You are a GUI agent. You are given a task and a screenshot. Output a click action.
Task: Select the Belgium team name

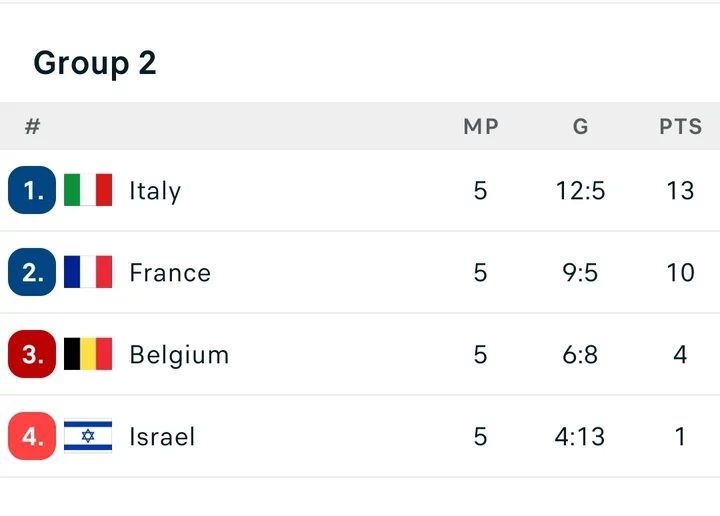point(179,354)
